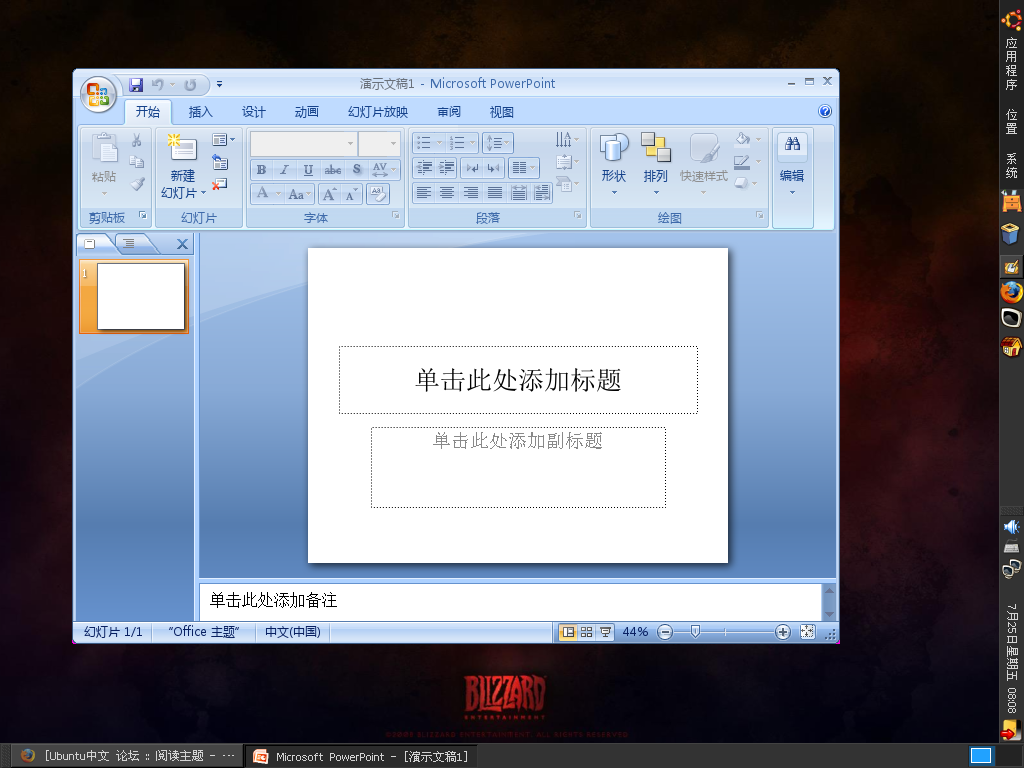Click the Delete slide icon

220,184
